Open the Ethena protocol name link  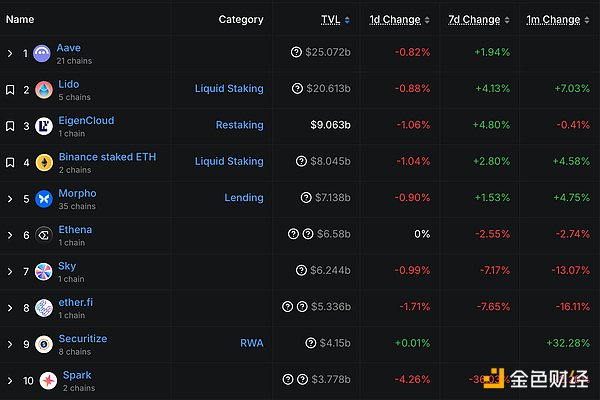pyautogui.click(x=76, y=229)
